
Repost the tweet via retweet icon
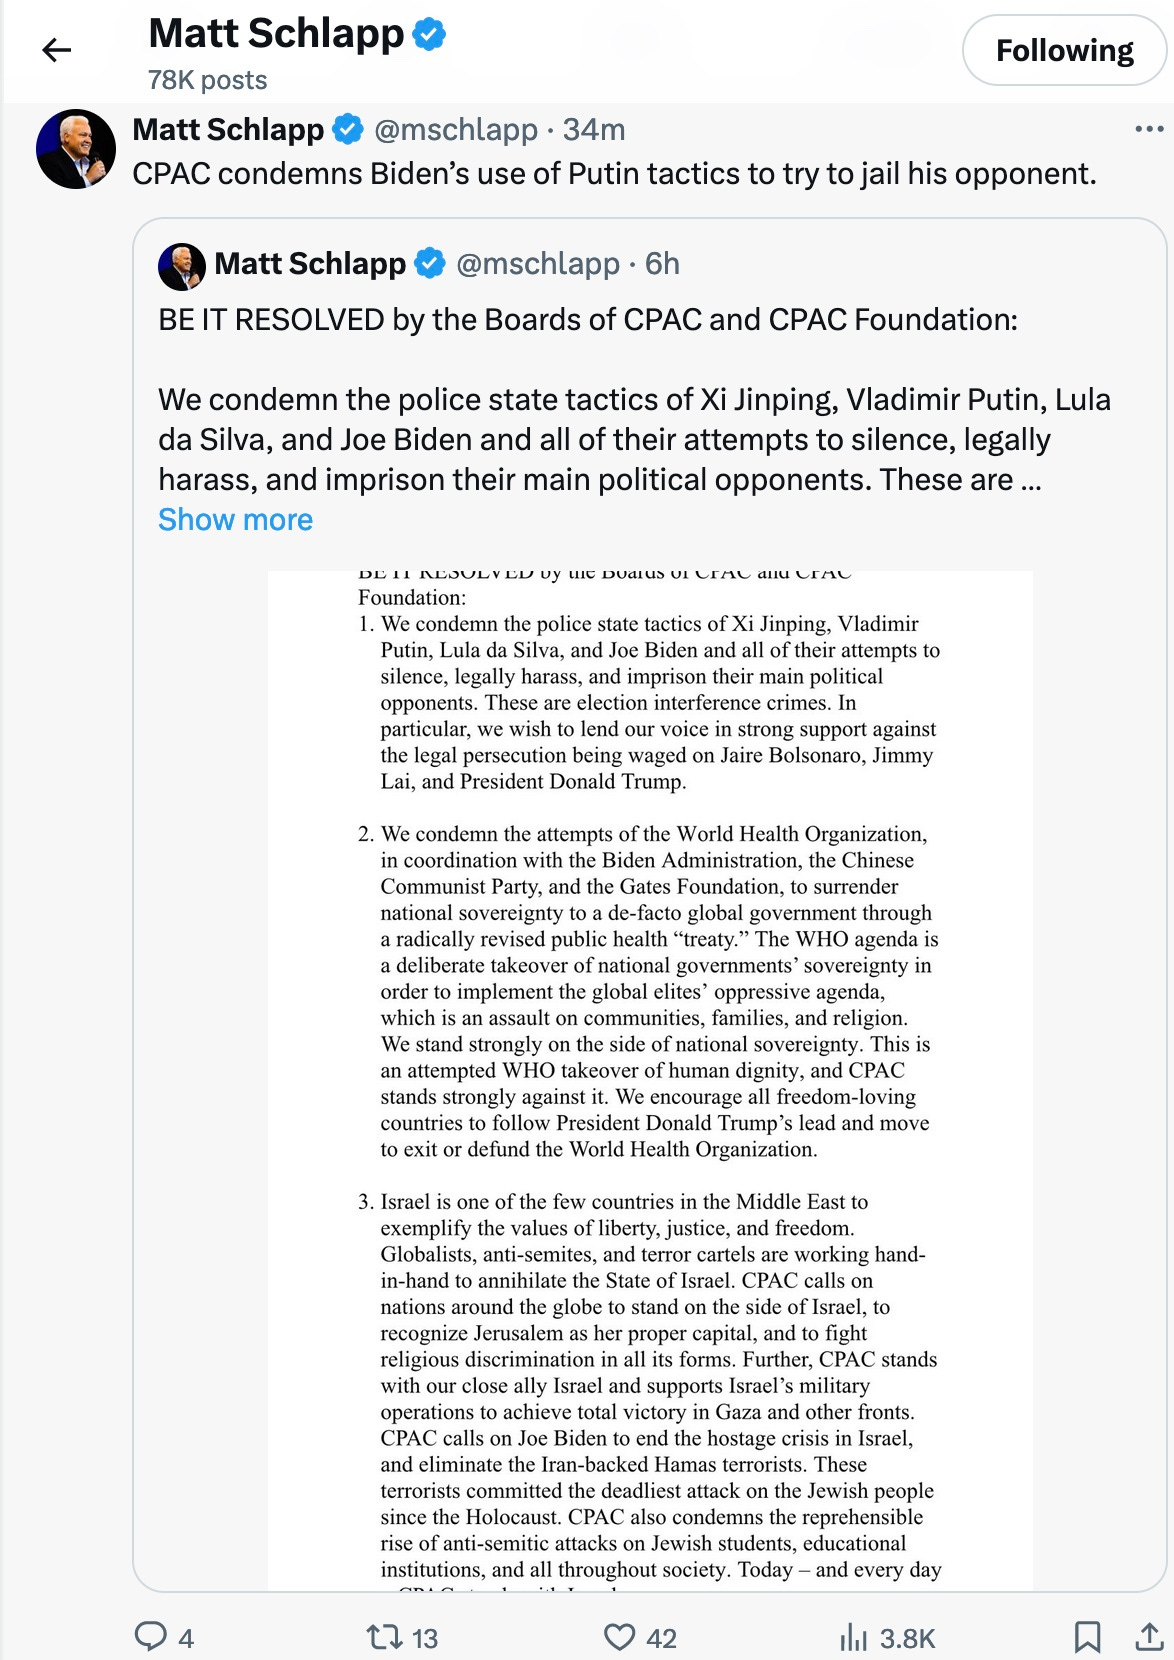click(x=384, y=1637)
